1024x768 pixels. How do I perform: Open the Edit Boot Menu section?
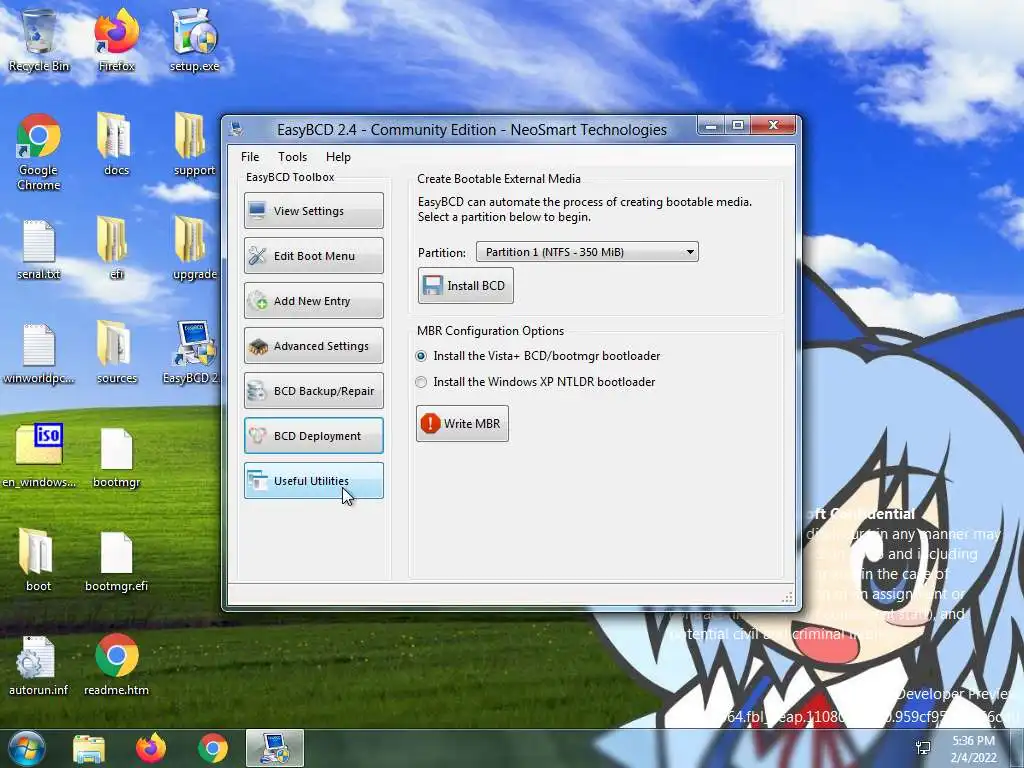pos(313,255)
